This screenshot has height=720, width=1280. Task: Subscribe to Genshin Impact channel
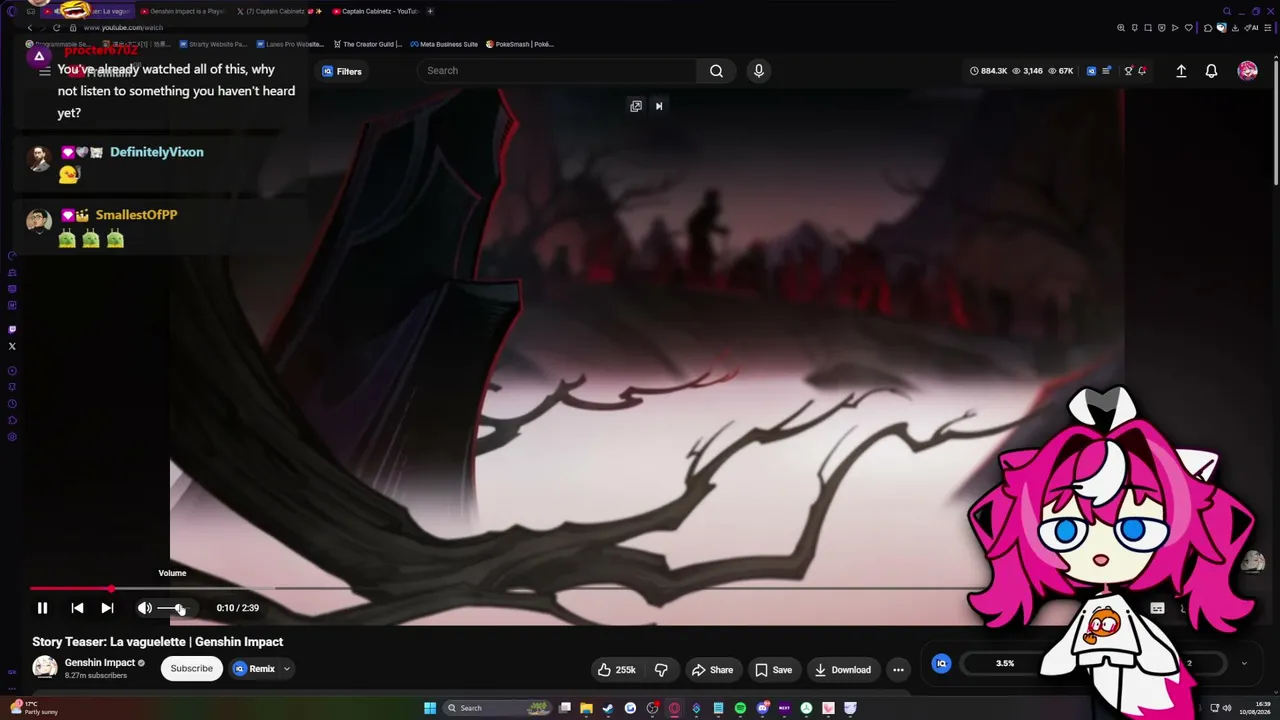click(x=191, y=669)
